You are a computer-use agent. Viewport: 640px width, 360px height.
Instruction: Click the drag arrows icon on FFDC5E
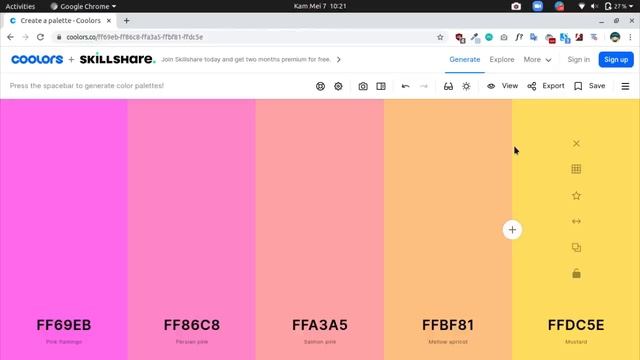pyautogui.click(x=576, y=221)
